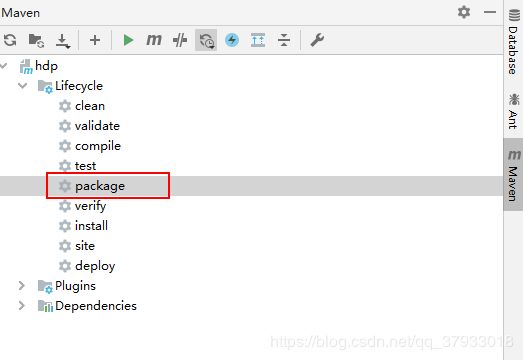This screenshot has width=523, height=360.
Task: Select the clean lifecycle goal
Action: tap(90, 106)
